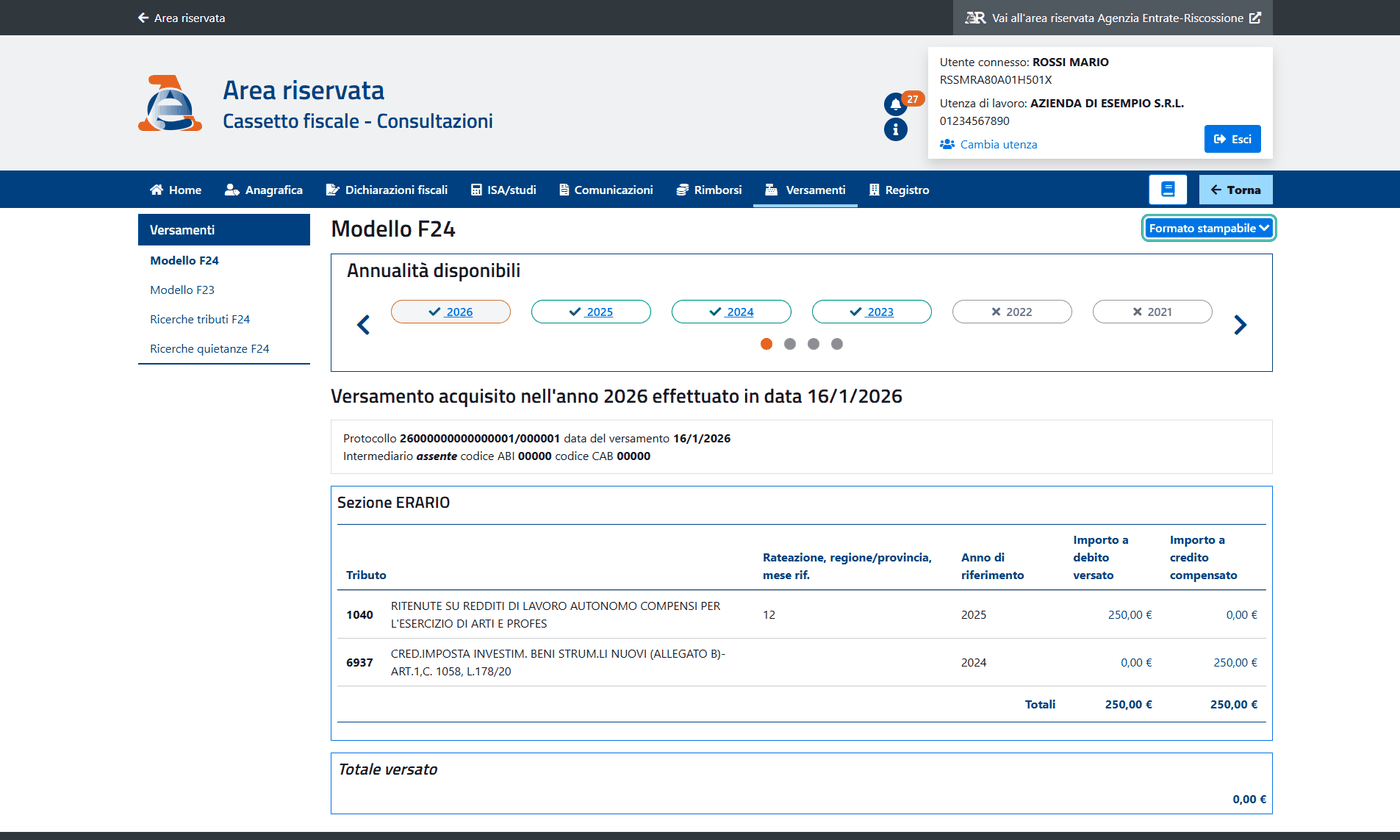Viewport: 1400px width, 840px height.
Task: Open the ISA/studi menu
Action: (503, 190)
